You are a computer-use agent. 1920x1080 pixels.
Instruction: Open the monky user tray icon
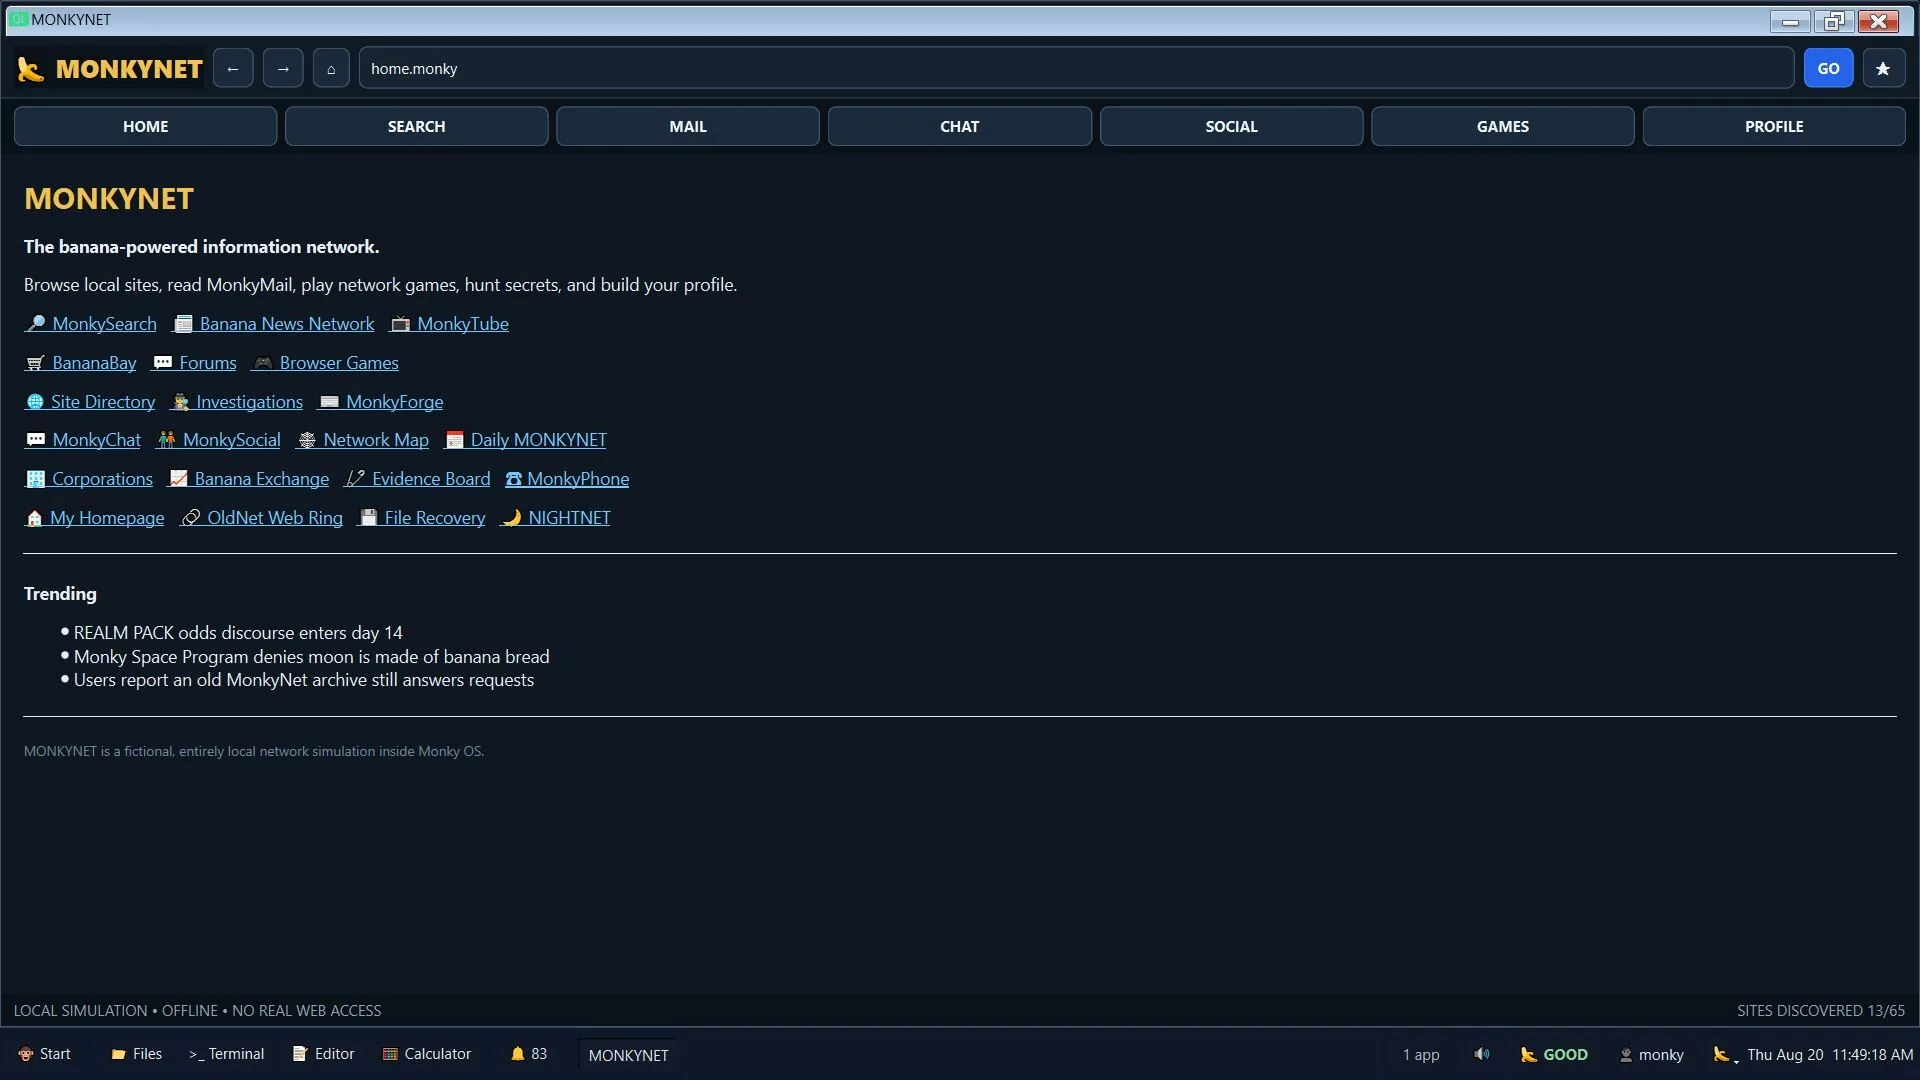(x=1651, y=1054)
